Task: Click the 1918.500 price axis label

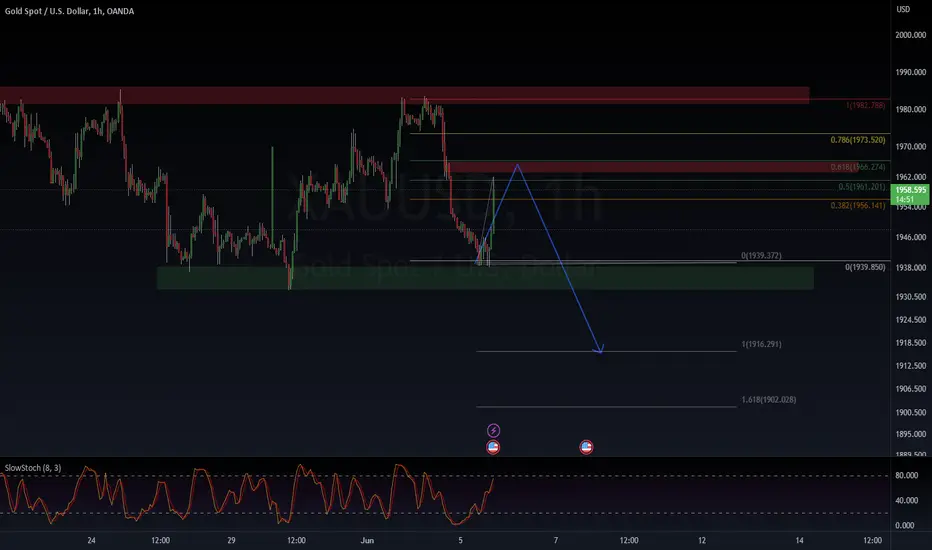Action: (911, 342)
